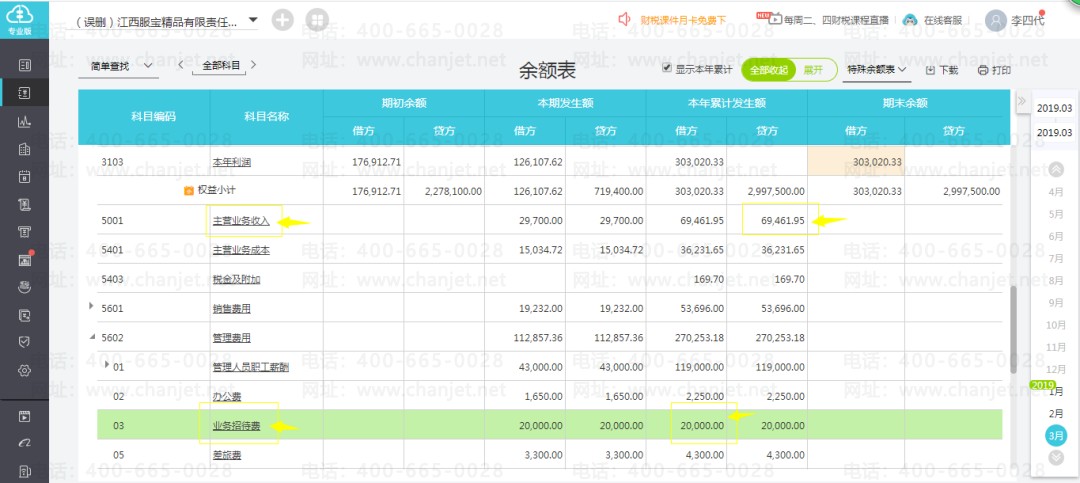Image resolution: width=1080 pixels, height=483 pixels.
Task: Click the highlighted 303,020.33 ending balance cell
Action: (x=855, y=161)
